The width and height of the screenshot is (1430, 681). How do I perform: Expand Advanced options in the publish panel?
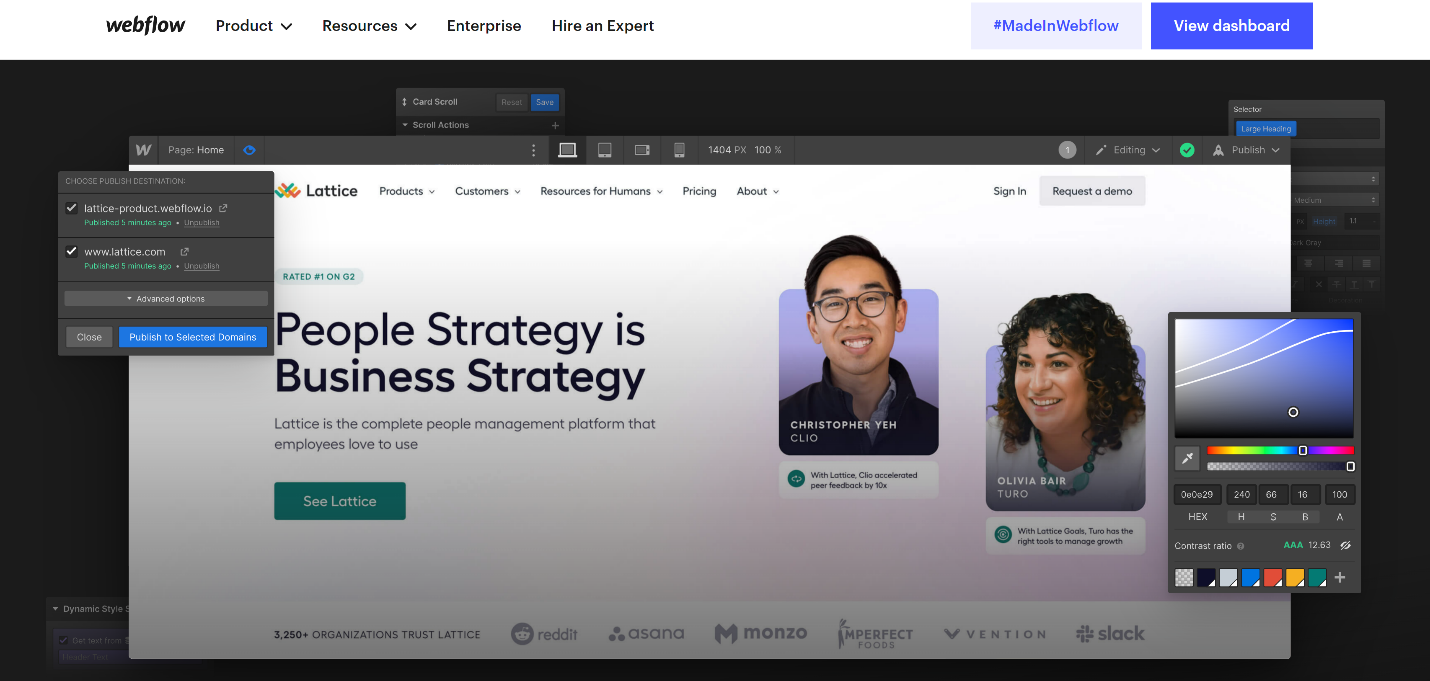(x=166, y=299)
